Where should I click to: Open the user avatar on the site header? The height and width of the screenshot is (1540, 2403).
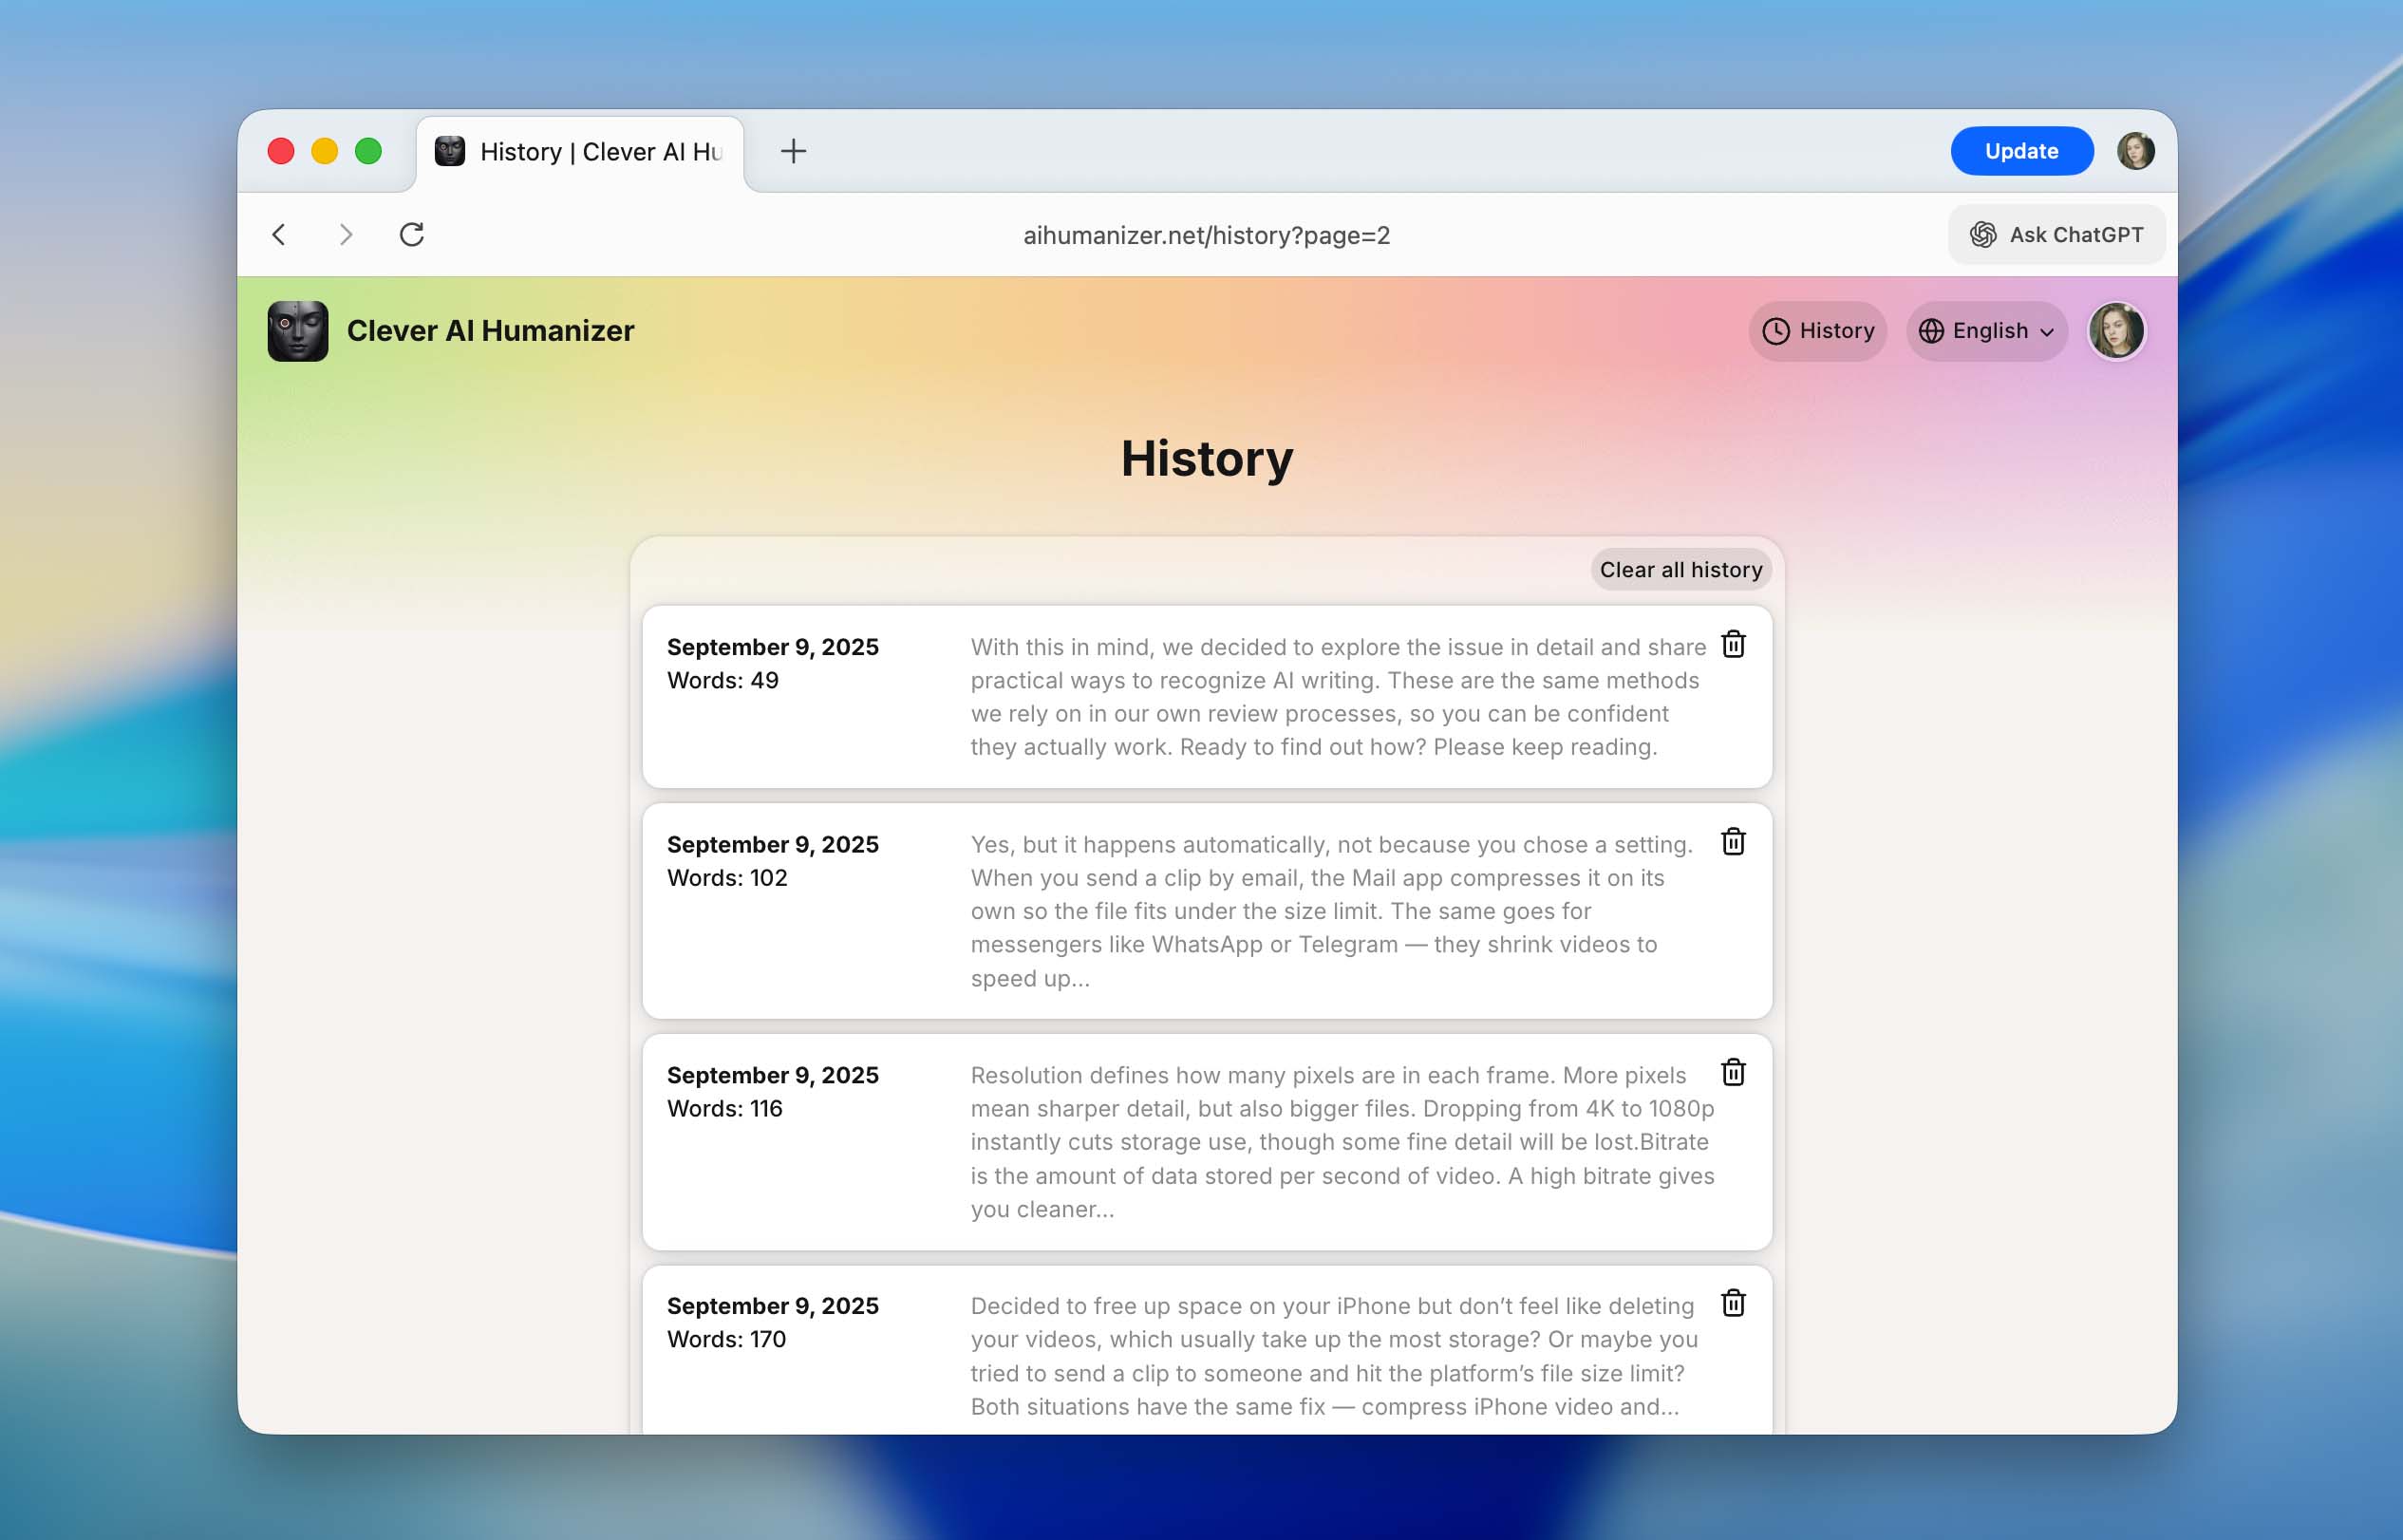click(2116, 331)
